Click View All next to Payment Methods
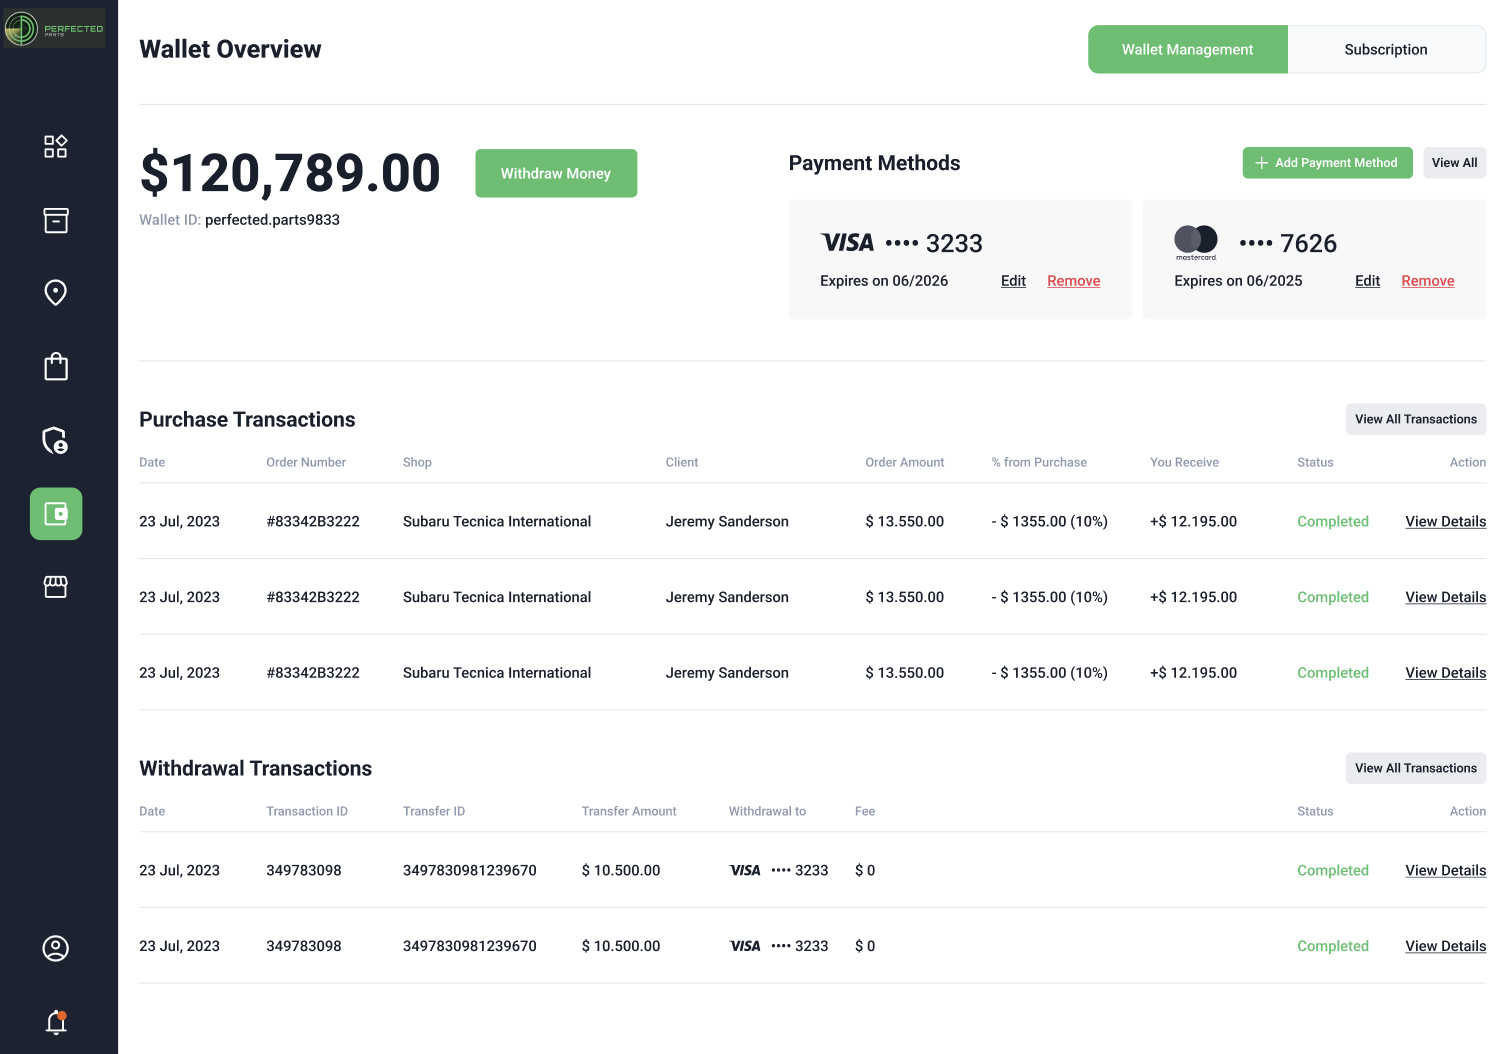 point(1454,163)
